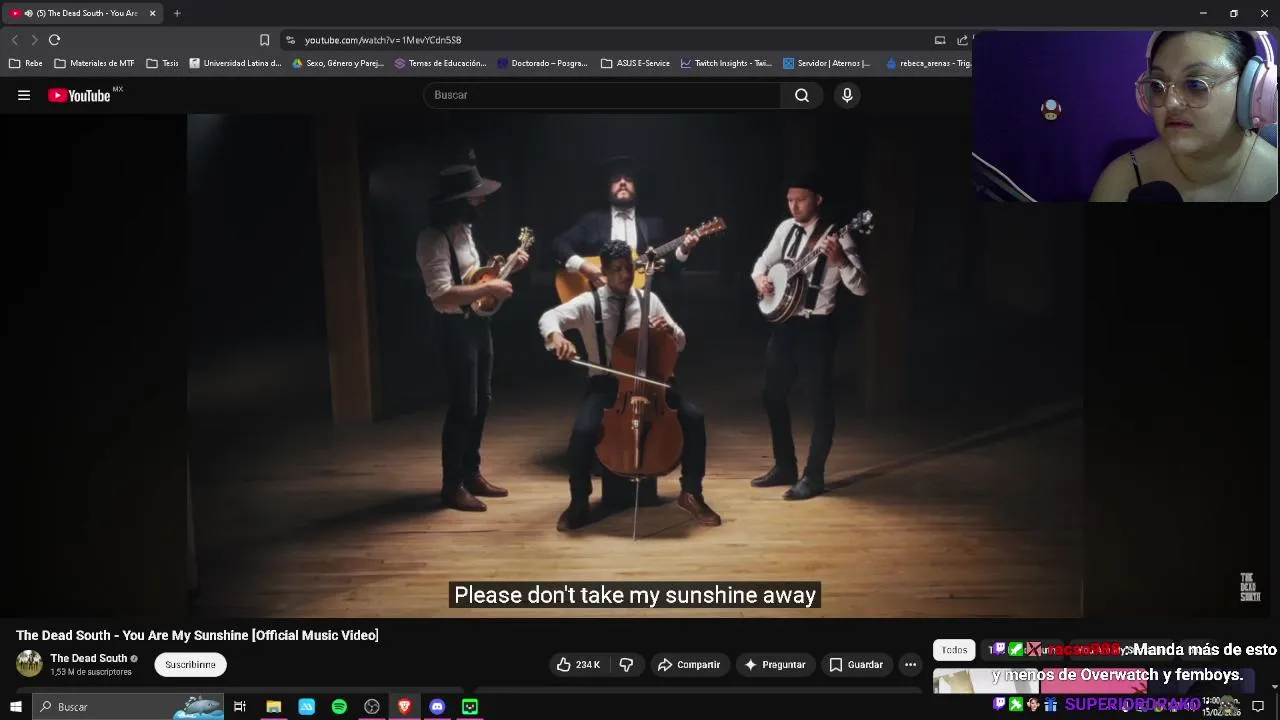Open Windows Start menu
The height and width of the screenshot is (720, 1280).
pyautogui.click(x=15, y=707)
